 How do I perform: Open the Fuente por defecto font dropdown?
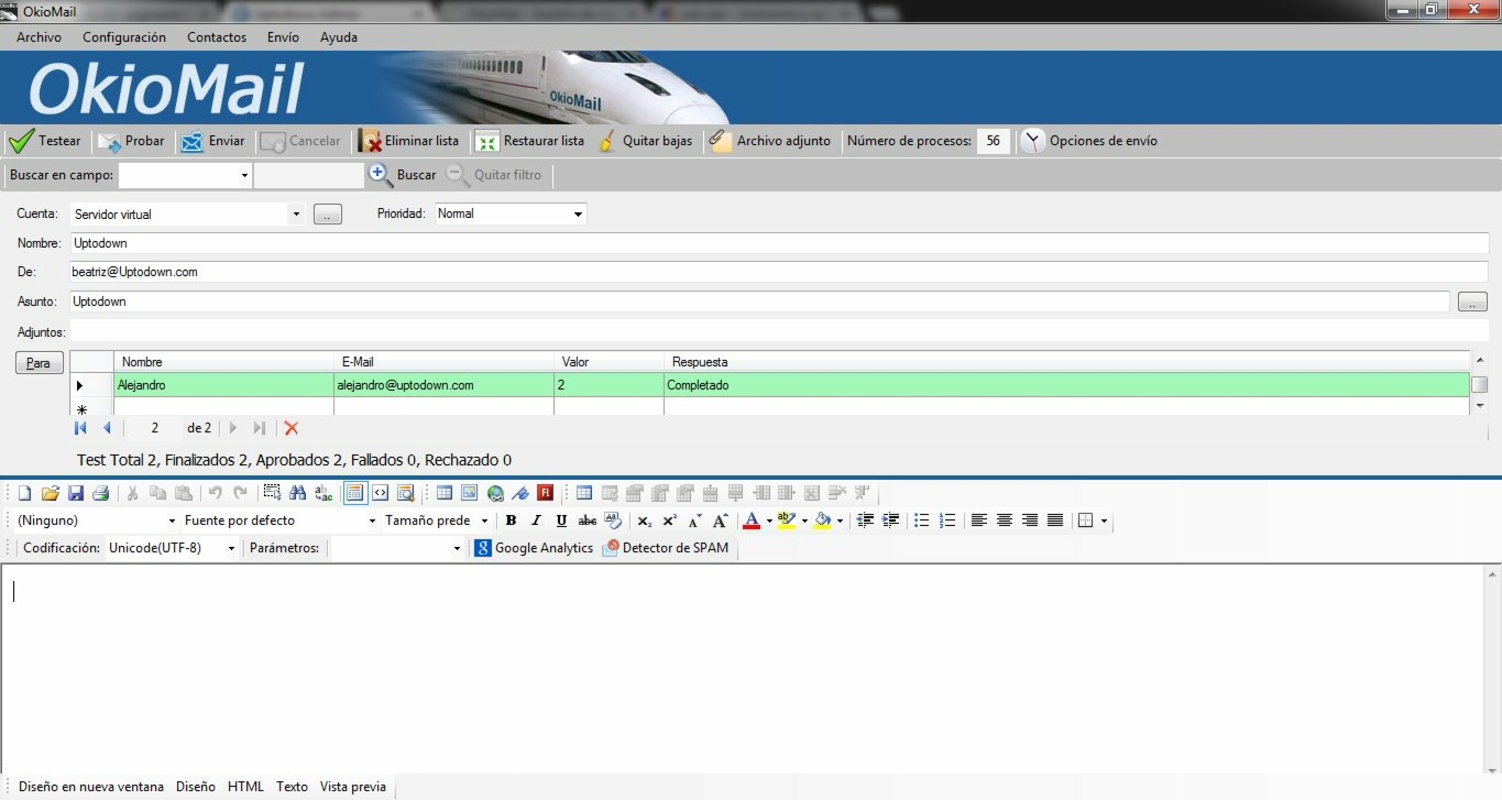279,521
